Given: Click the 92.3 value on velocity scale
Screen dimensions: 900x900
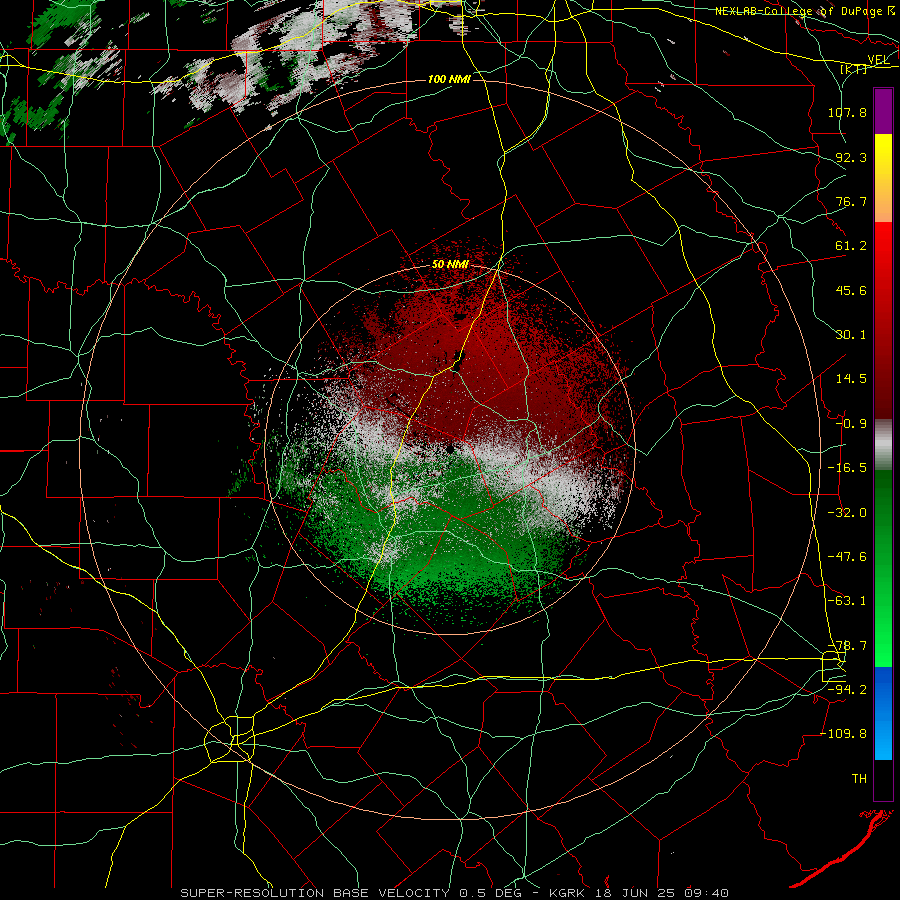Looking at the screenshot, I should click(851, 157).
